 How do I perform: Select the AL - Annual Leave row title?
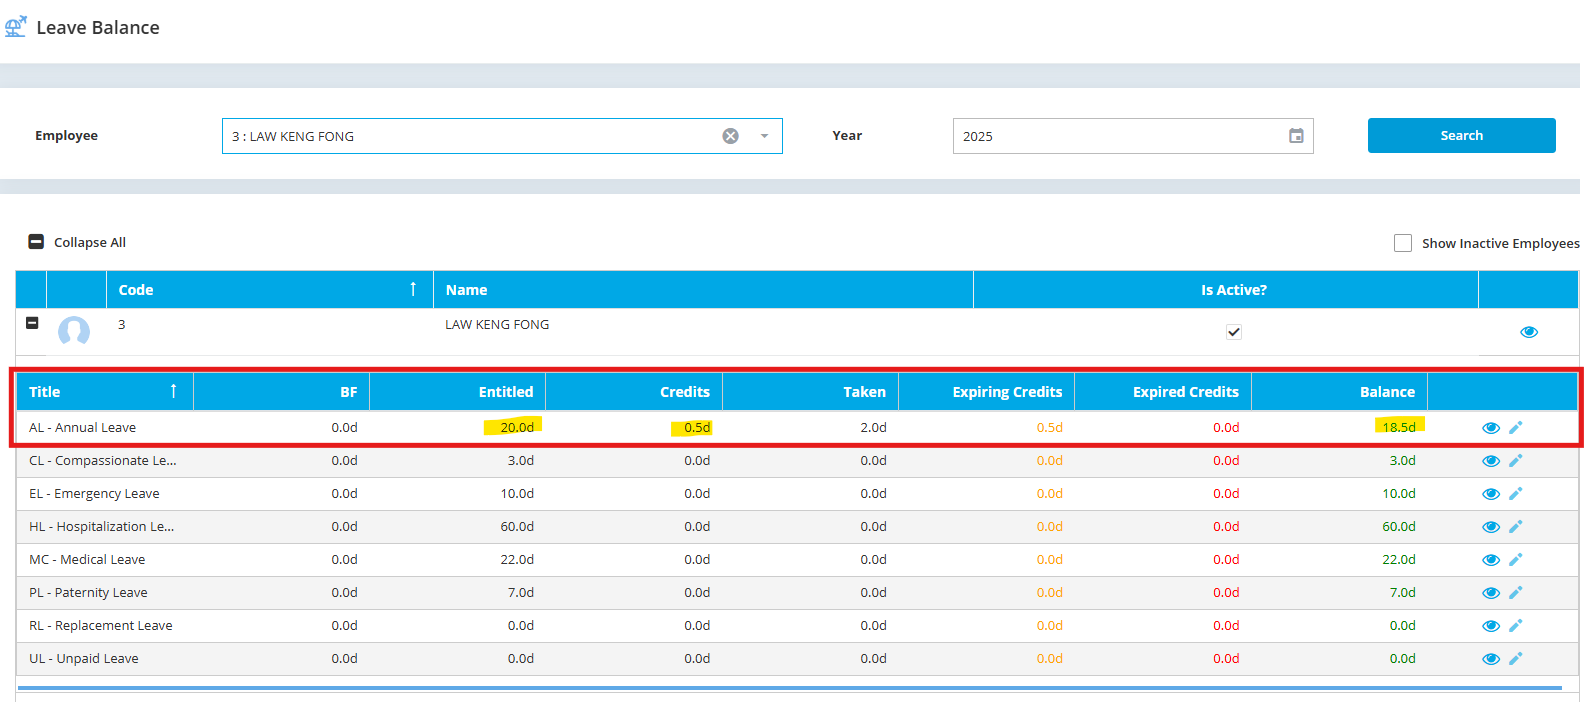tap(82, 427)
